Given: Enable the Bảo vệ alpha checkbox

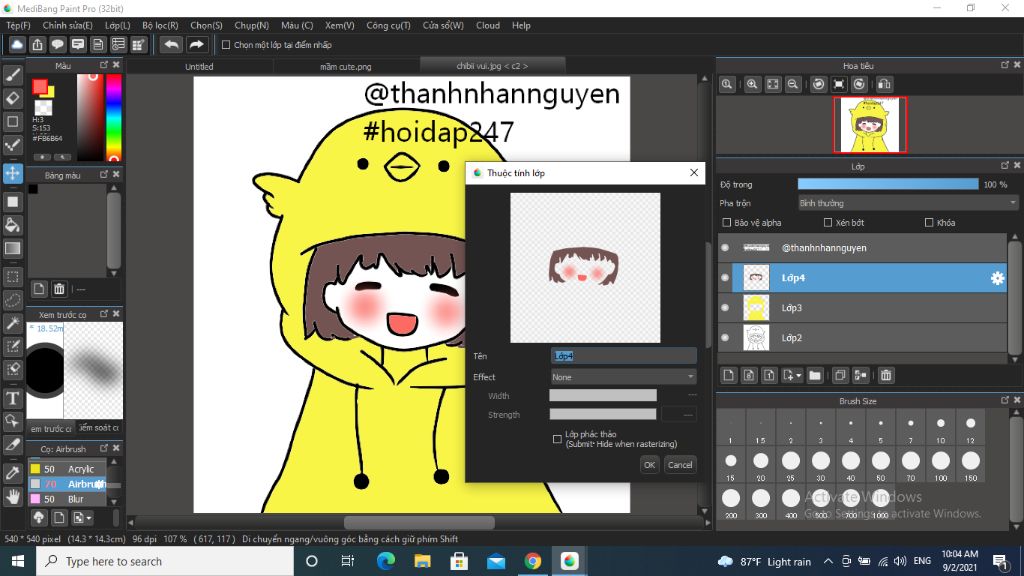Looking at the screenshot, I should [726, 223].
